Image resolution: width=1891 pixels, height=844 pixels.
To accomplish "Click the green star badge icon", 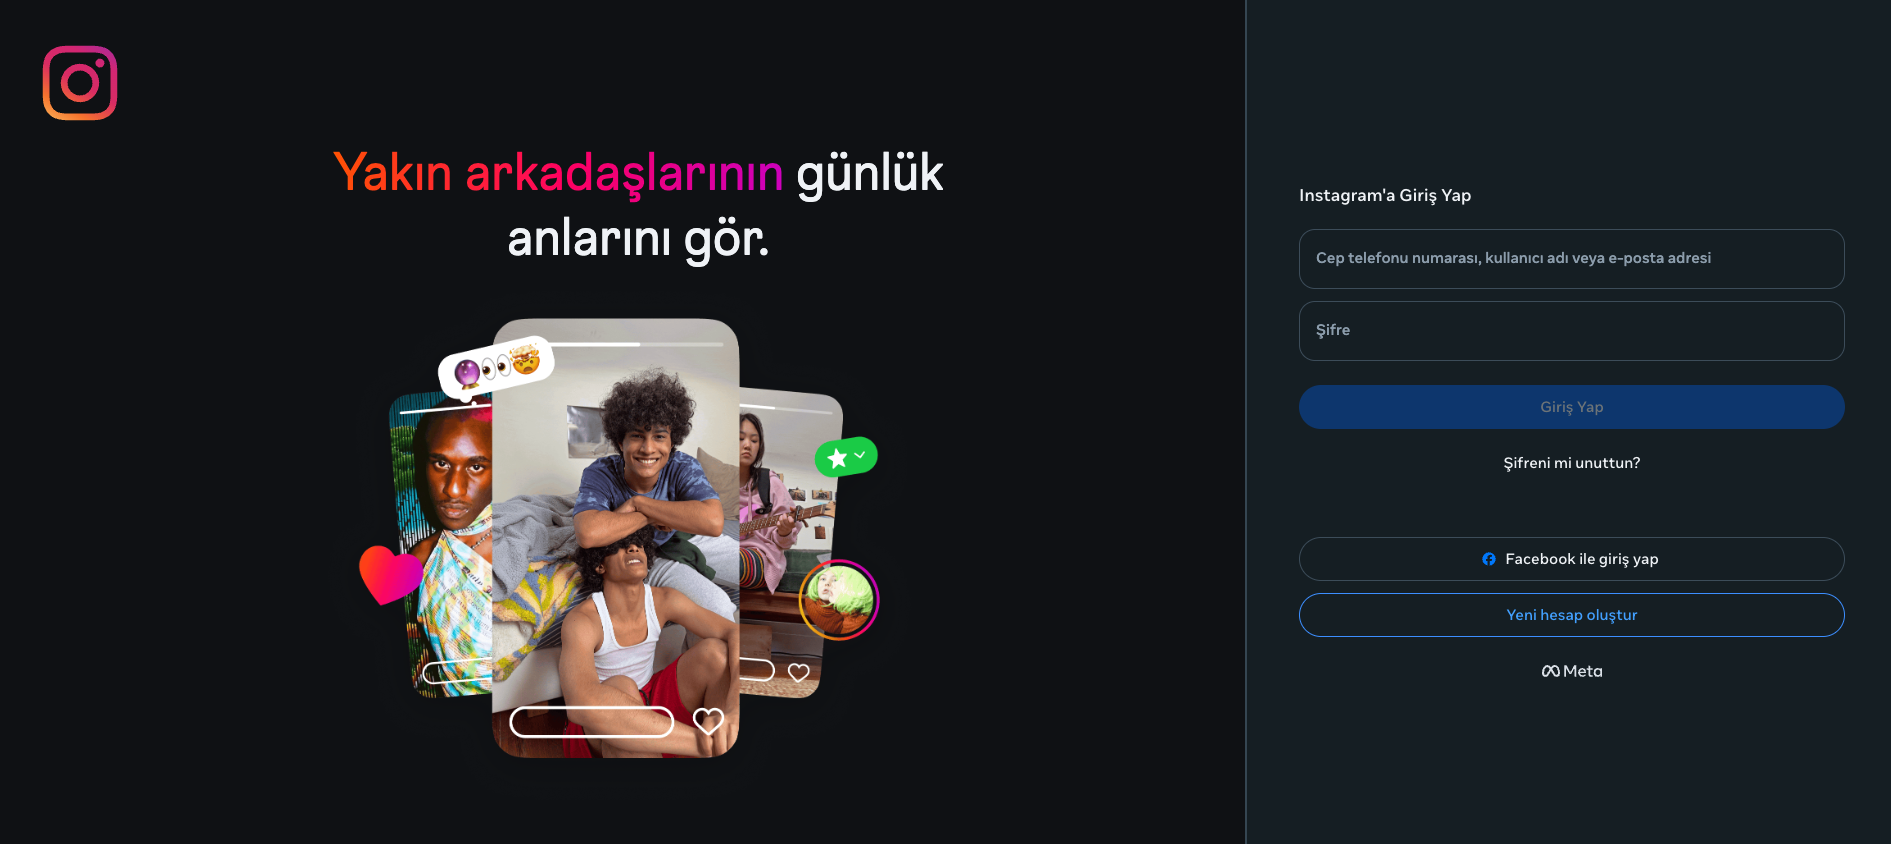I will click(x=846, y=457).
